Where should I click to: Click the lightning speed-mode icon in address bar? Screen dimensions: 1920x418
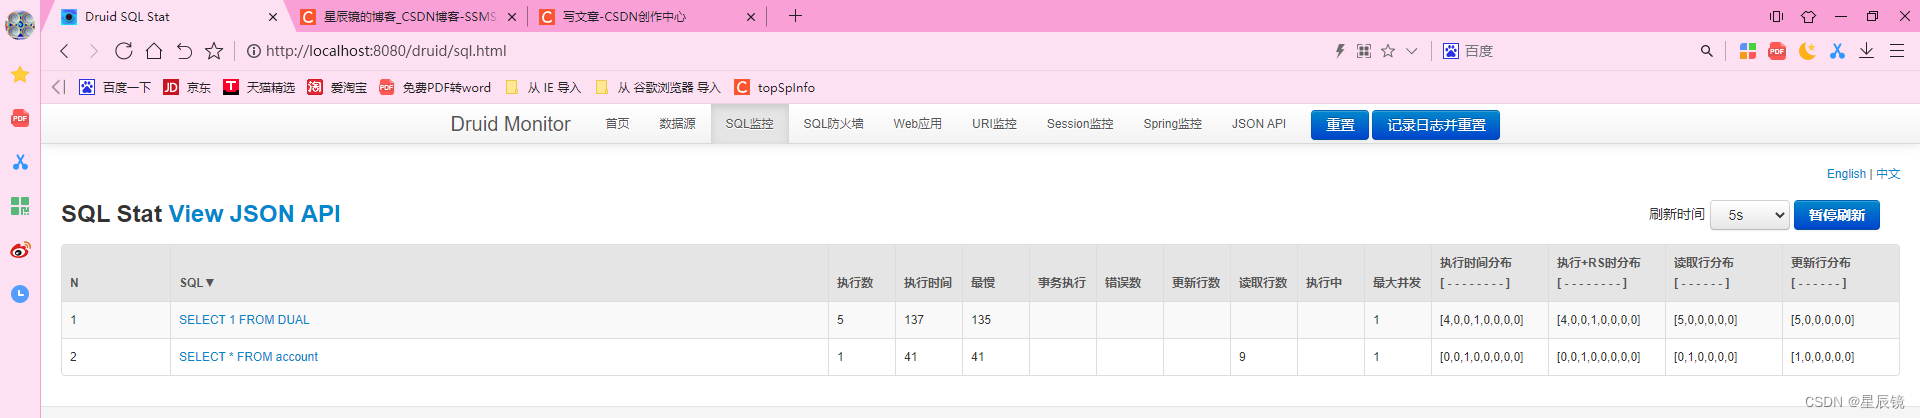(x=1340, y=51)
